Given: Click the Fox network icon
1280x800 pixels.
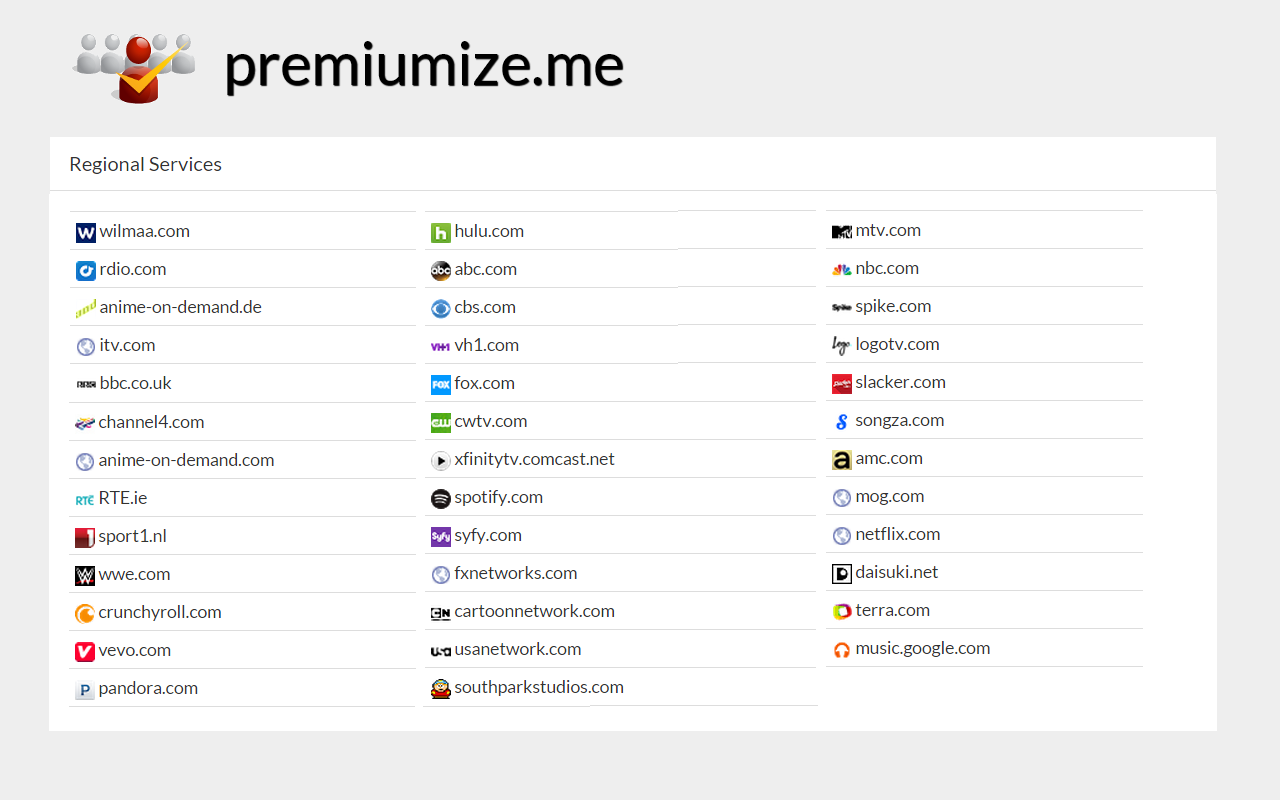Looking at the screenshot, I should pyautogui.click(x=440, y=383).
